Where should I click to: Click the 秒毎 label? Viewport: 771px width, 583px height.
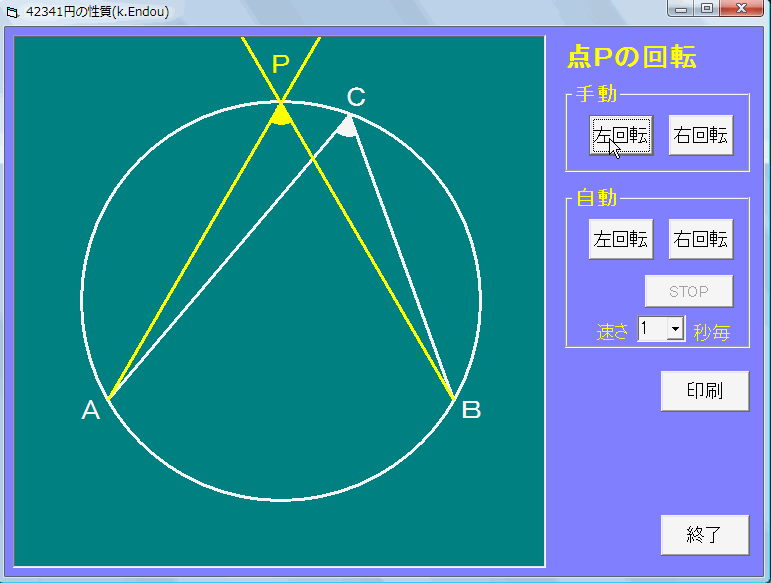point(712,332)
